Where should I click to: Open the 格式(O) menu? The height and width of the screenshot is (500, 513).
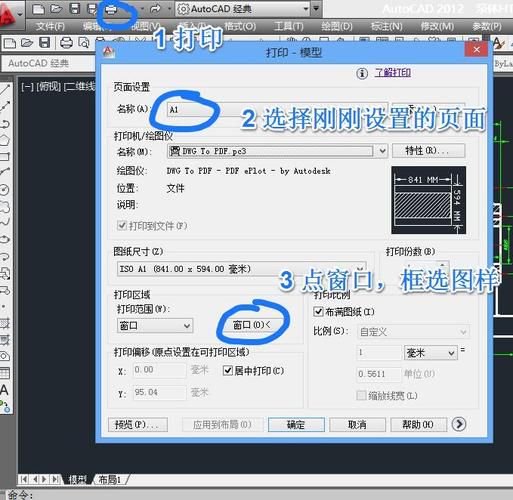(x=240, y=26)
